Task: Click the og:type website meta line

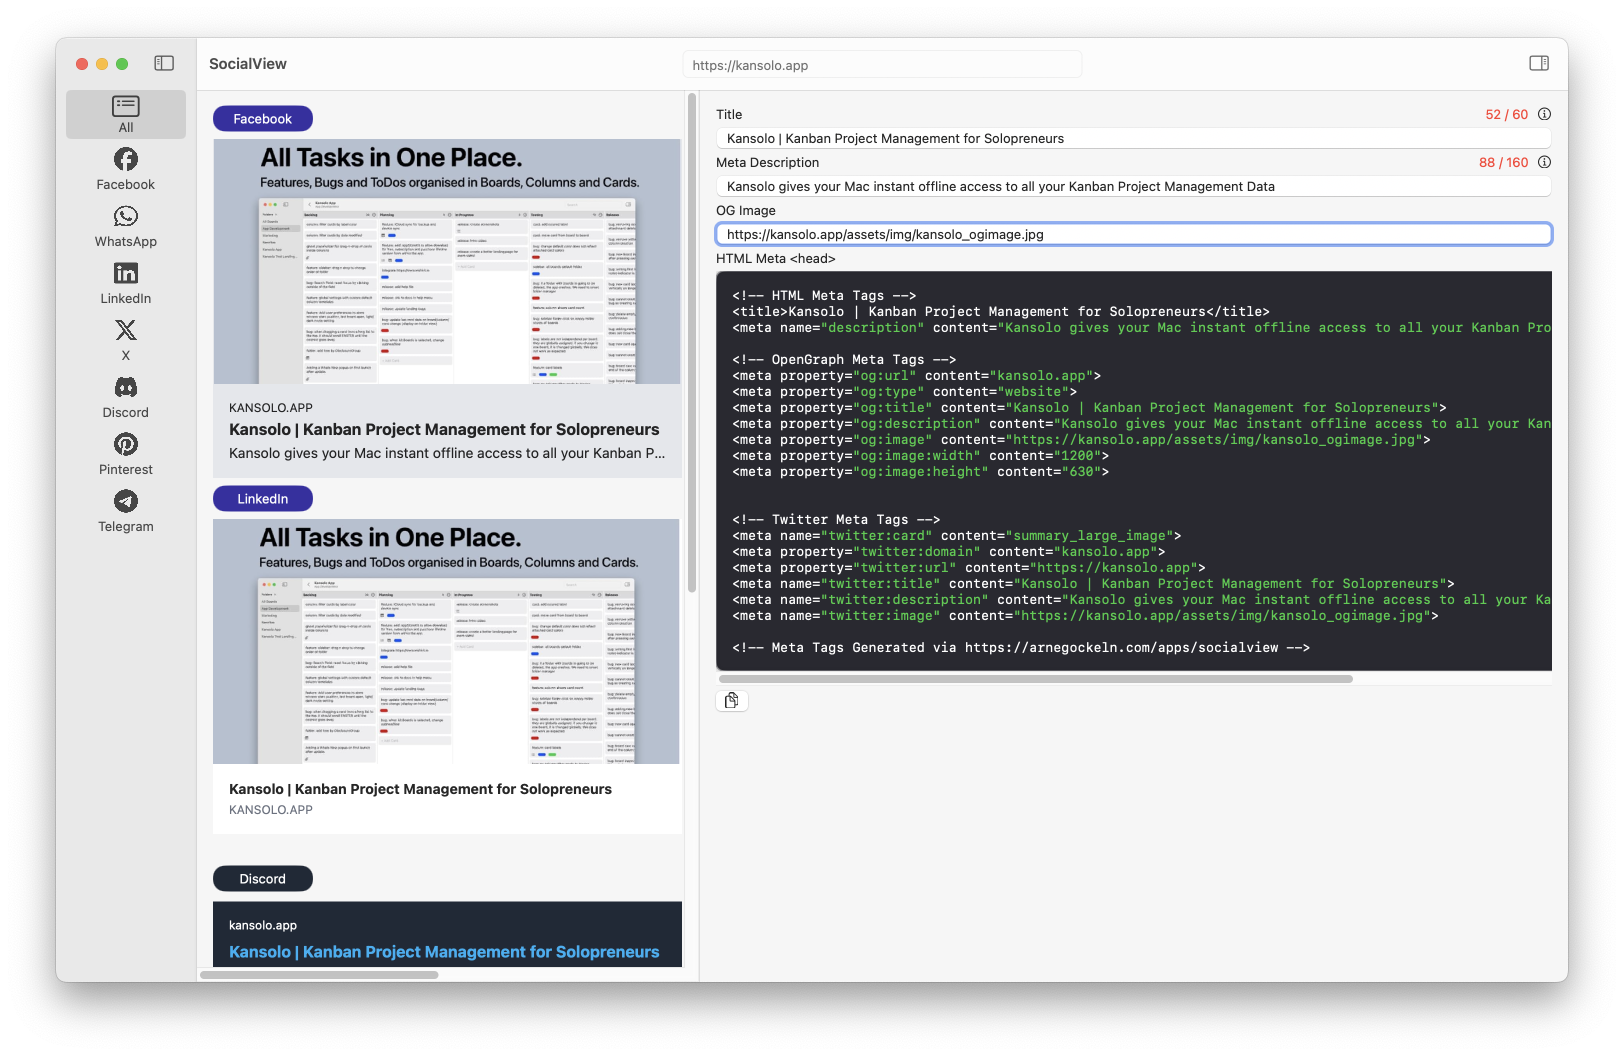Action: point(904,391)
